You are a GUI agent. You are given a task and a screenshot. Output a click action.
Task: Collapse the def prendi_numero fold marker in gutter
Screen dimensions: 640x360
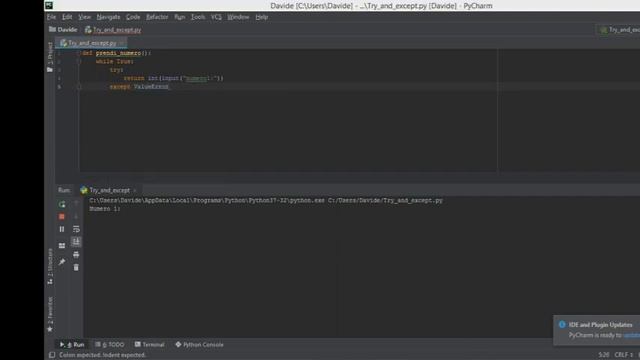point(80,53)
